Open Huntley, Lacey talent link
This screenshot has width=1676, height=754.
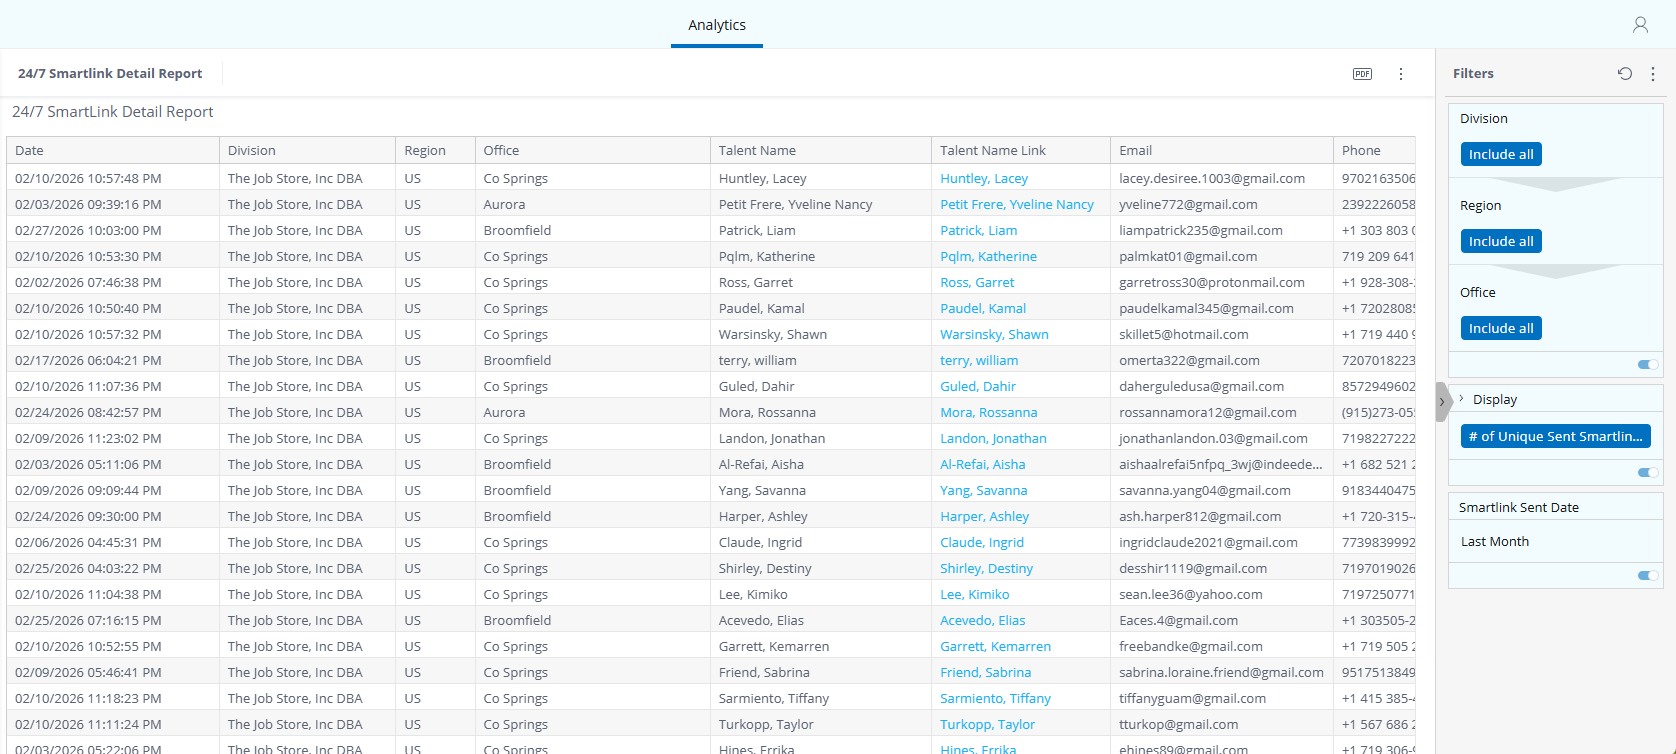[984, 178]
